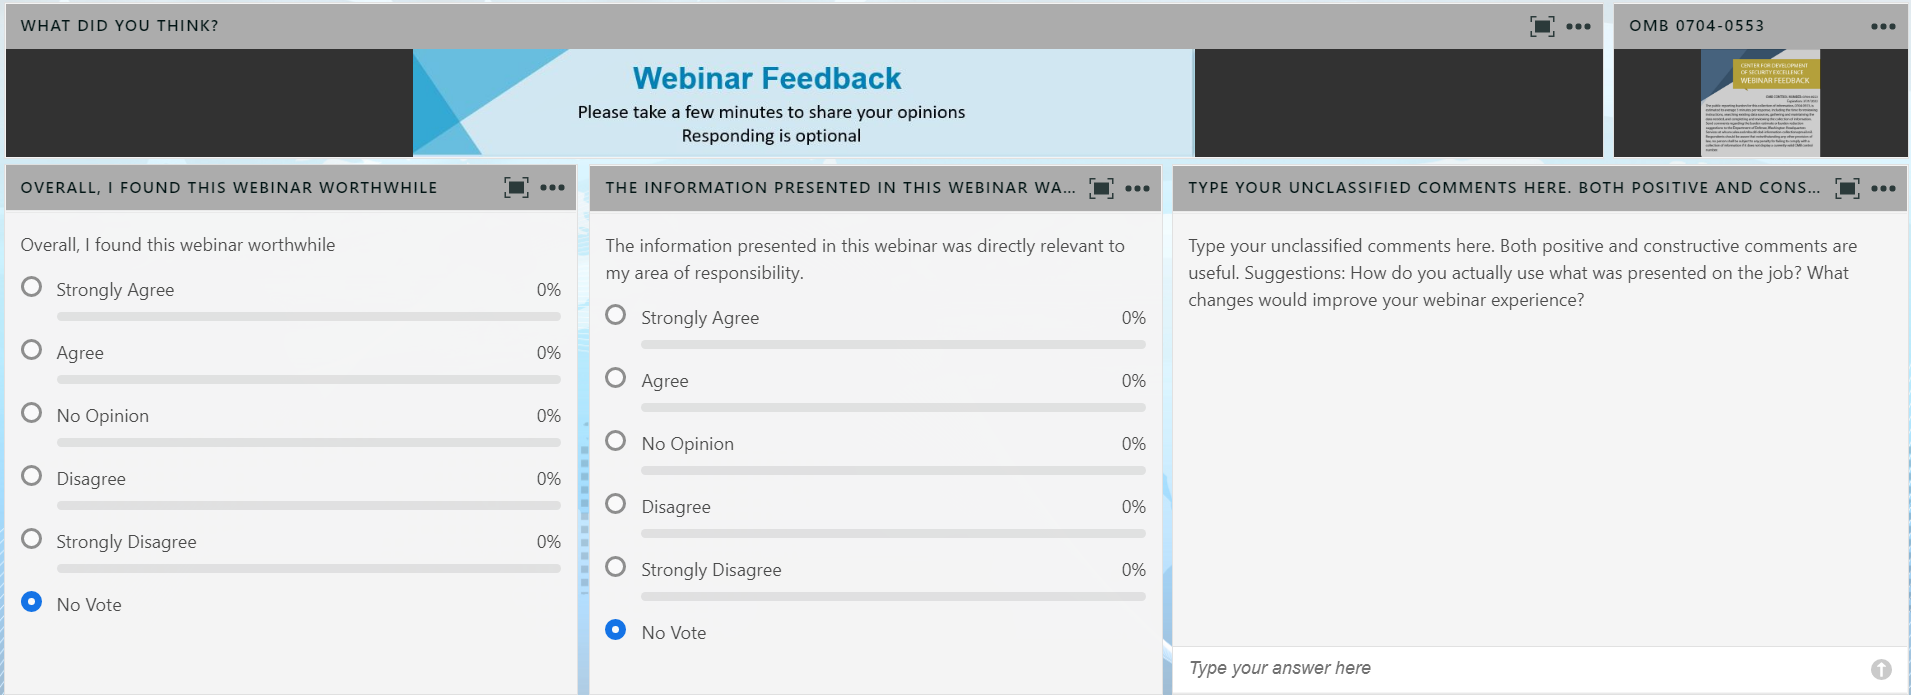The height and width of the screenshot is (695, 1911).
Task: Click Strongly Agree results bar in relevance poll
Action: point(893,345)
